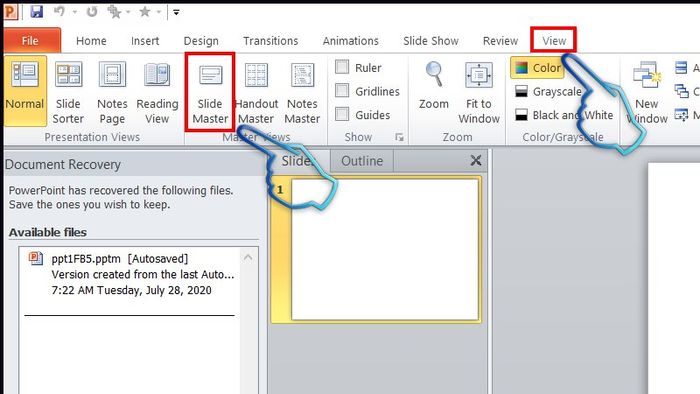Open the Undo history dropdown arrow
This screenshot has height=394, width=700.
coord(75,12)
